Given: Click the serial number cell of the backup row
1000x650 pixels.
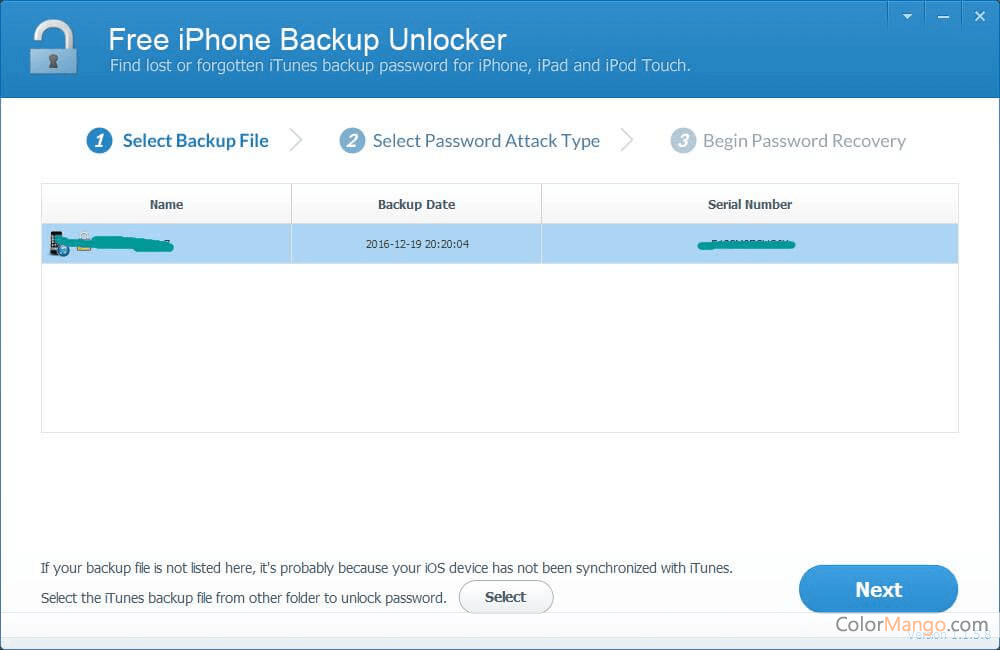Looking at the screenshot, I should point(750,244).
